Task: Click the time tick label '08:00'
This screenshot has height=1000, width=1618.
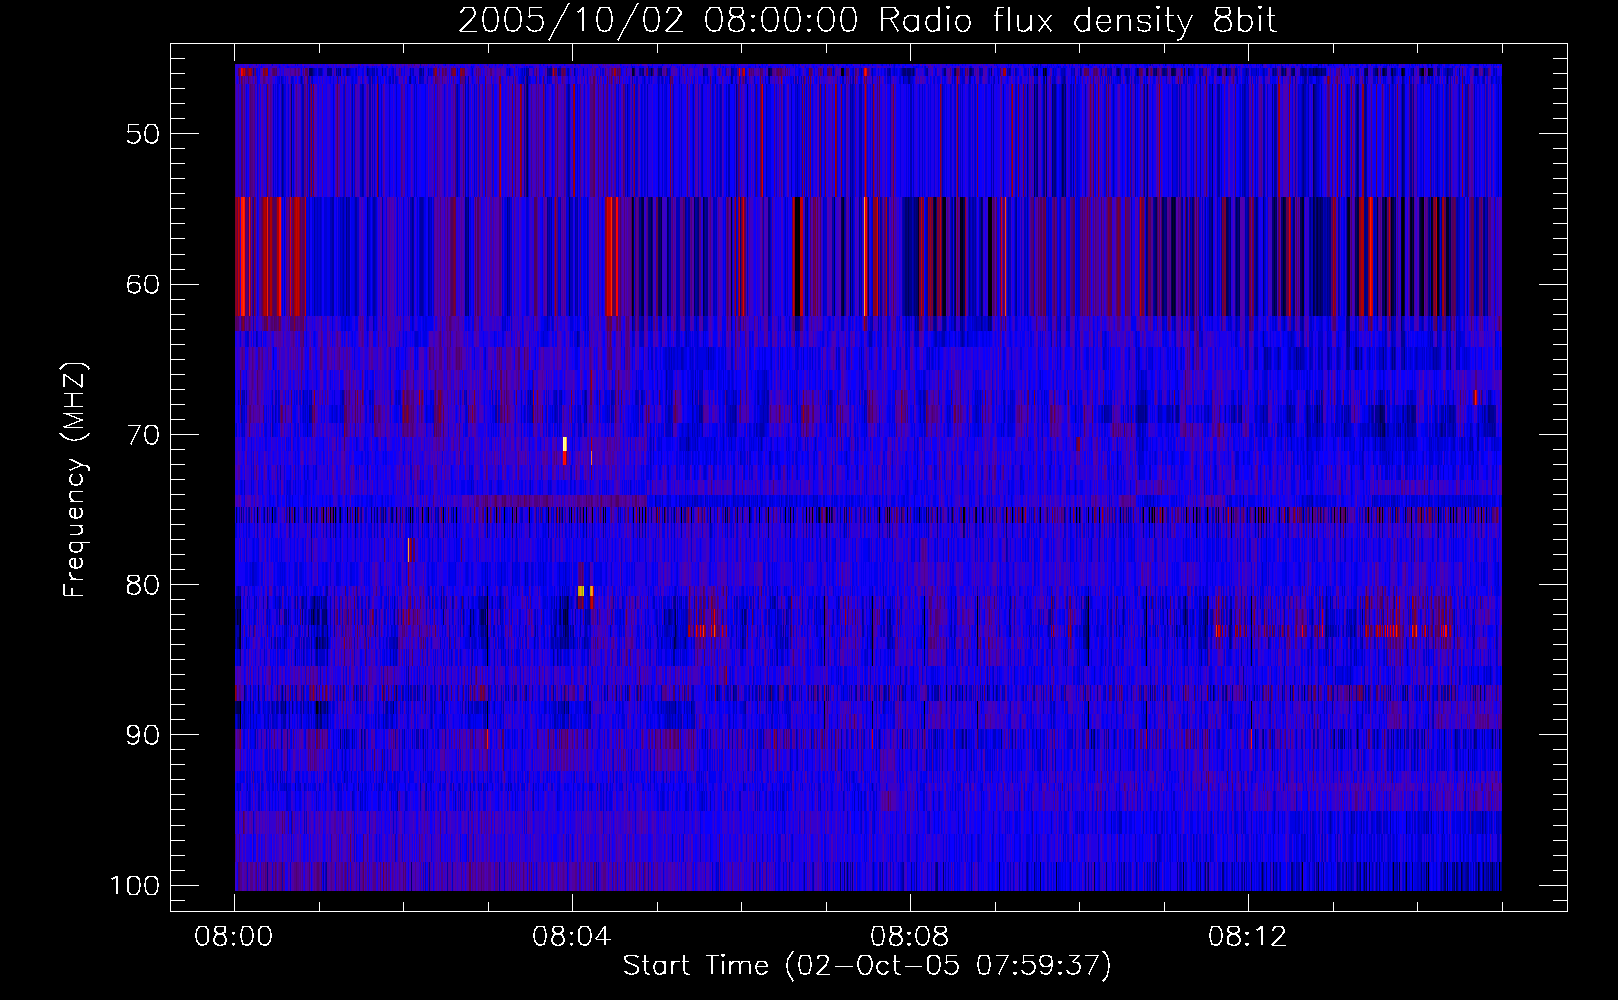Action: point(234,937)
